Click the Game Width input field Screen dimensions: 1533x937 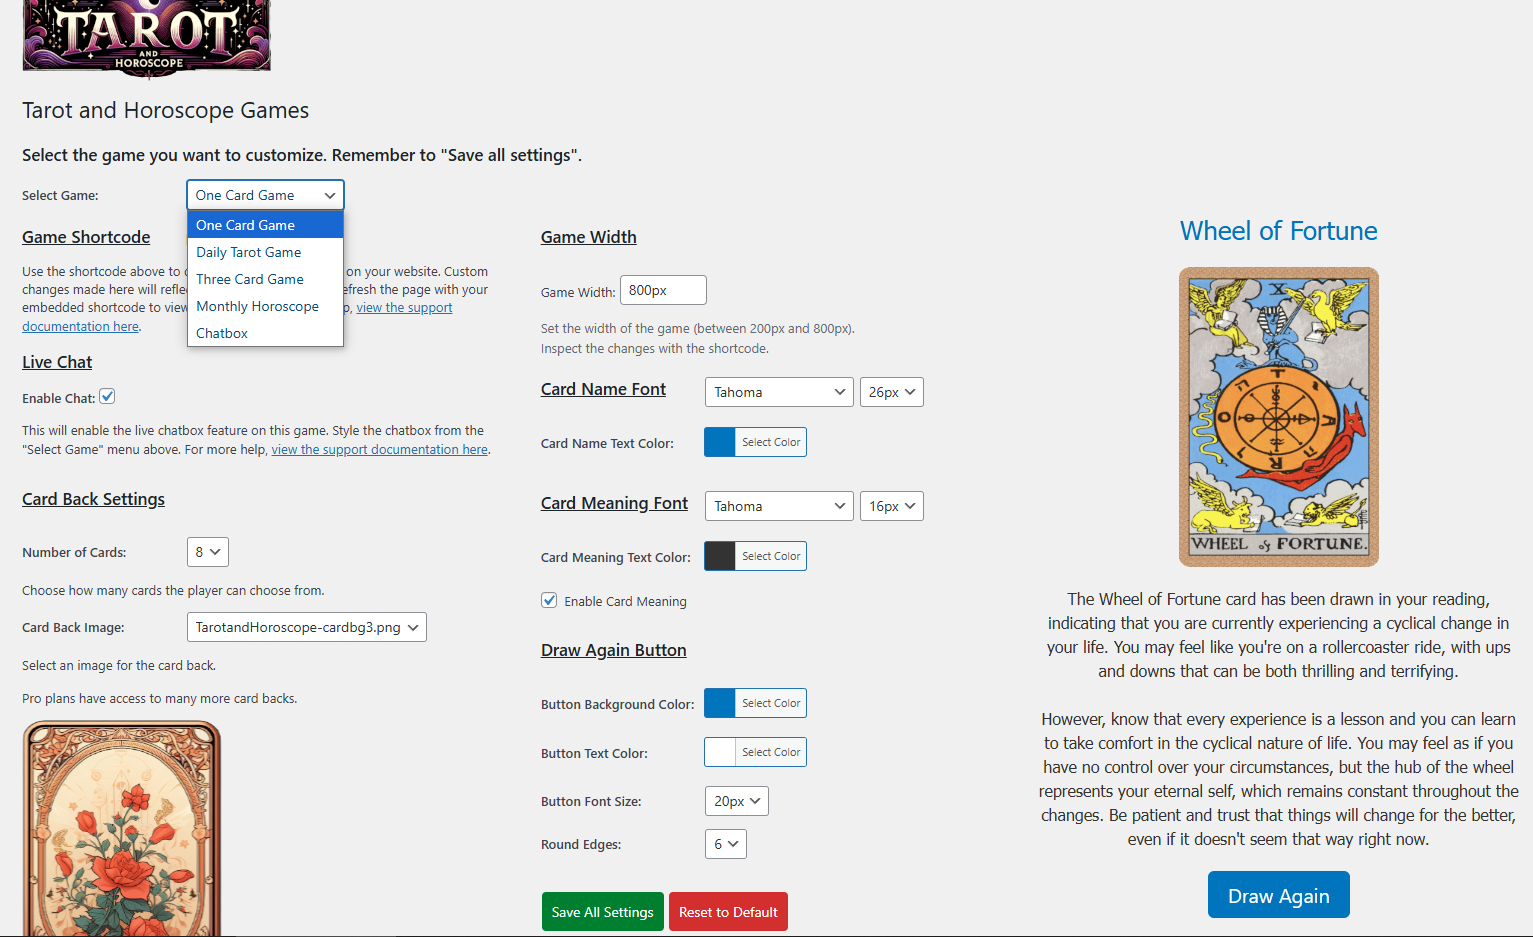(x=663, y=290)
